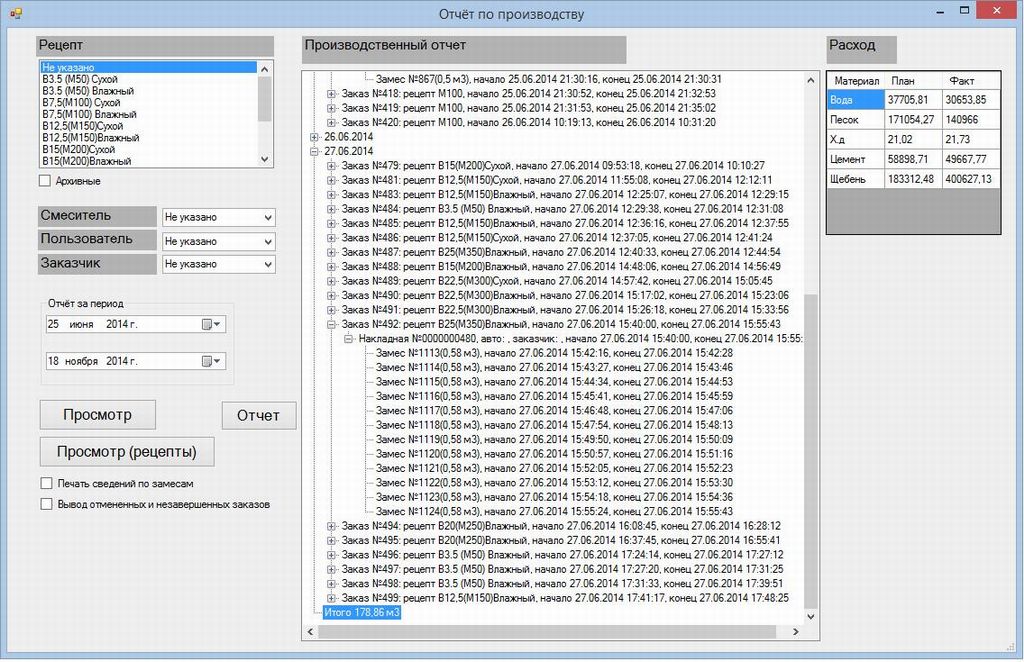The height and width of the screenshot is (662, 1024).
Task: Click the end date field 18 ноября 2014
Action: [x=136, y=361]
